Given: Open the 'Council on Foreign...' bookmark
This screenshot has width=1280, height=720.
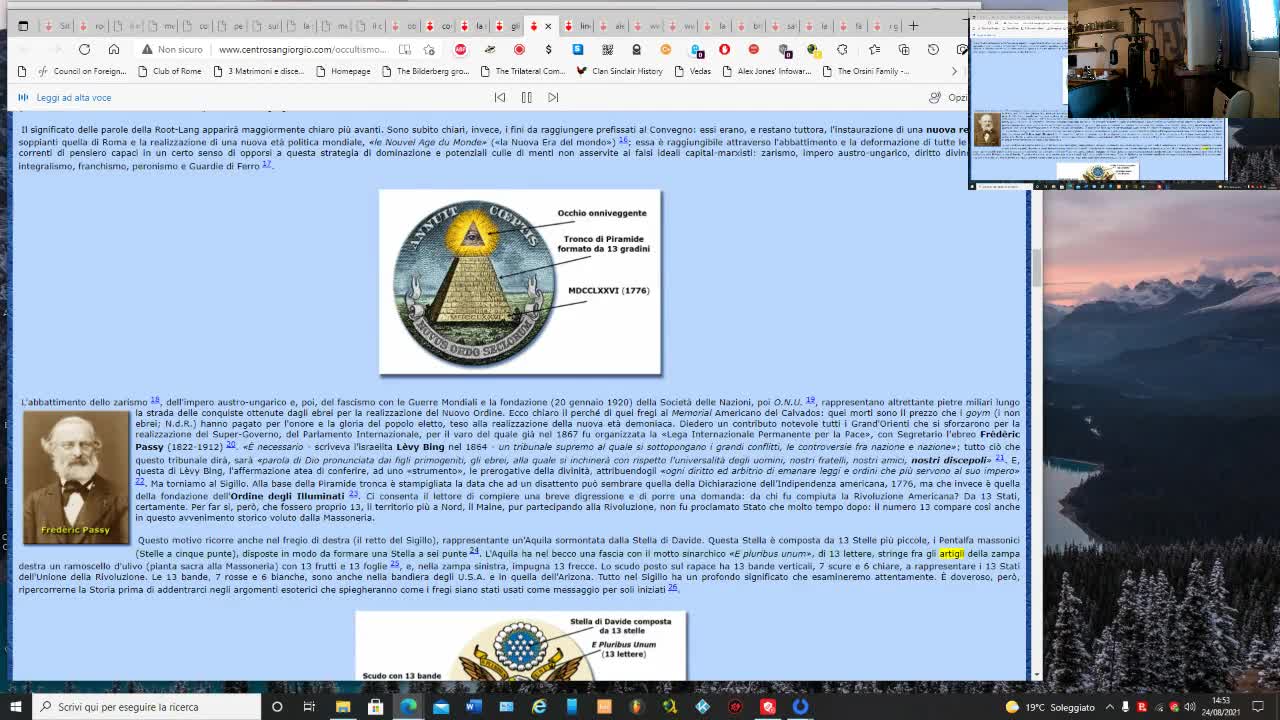Looking at the screenshot, I should 82,71.
